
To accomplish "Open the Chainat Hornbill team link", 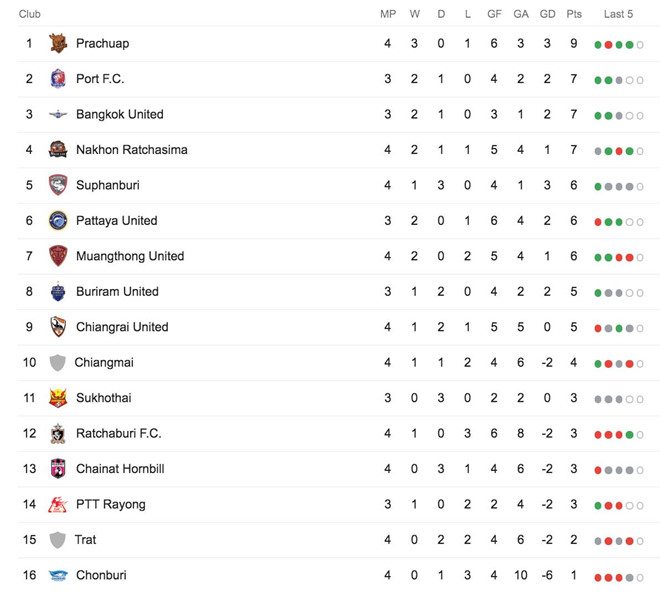I will [x=120, y=469].
